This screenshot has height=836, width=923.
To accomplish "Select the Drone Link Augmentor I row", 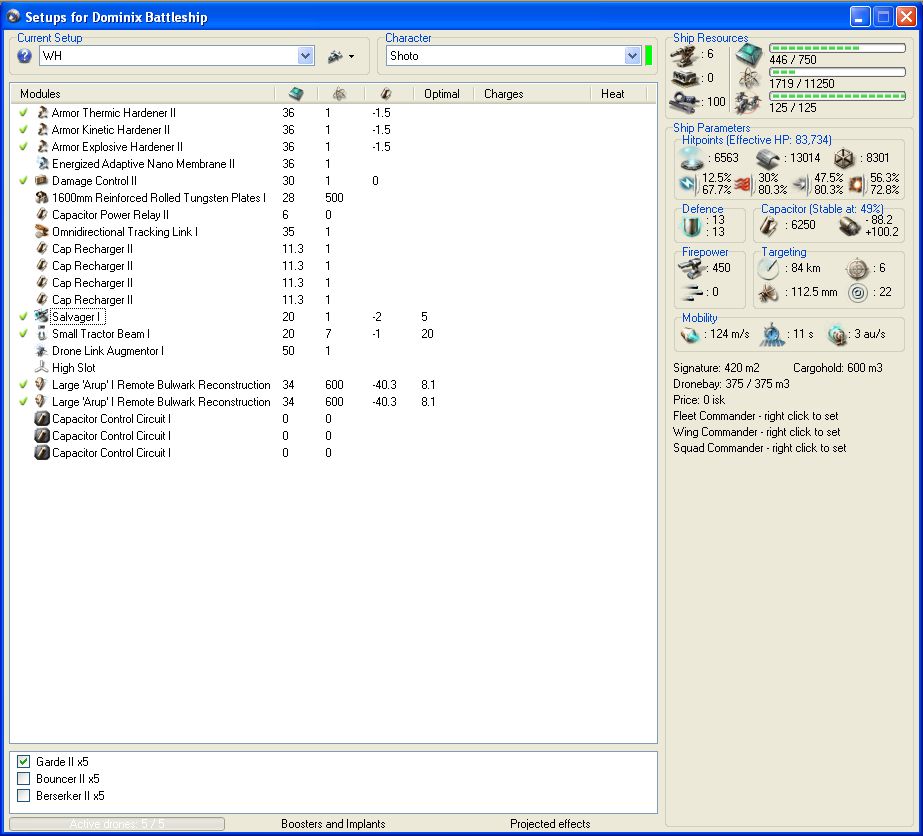I will 333,351.
